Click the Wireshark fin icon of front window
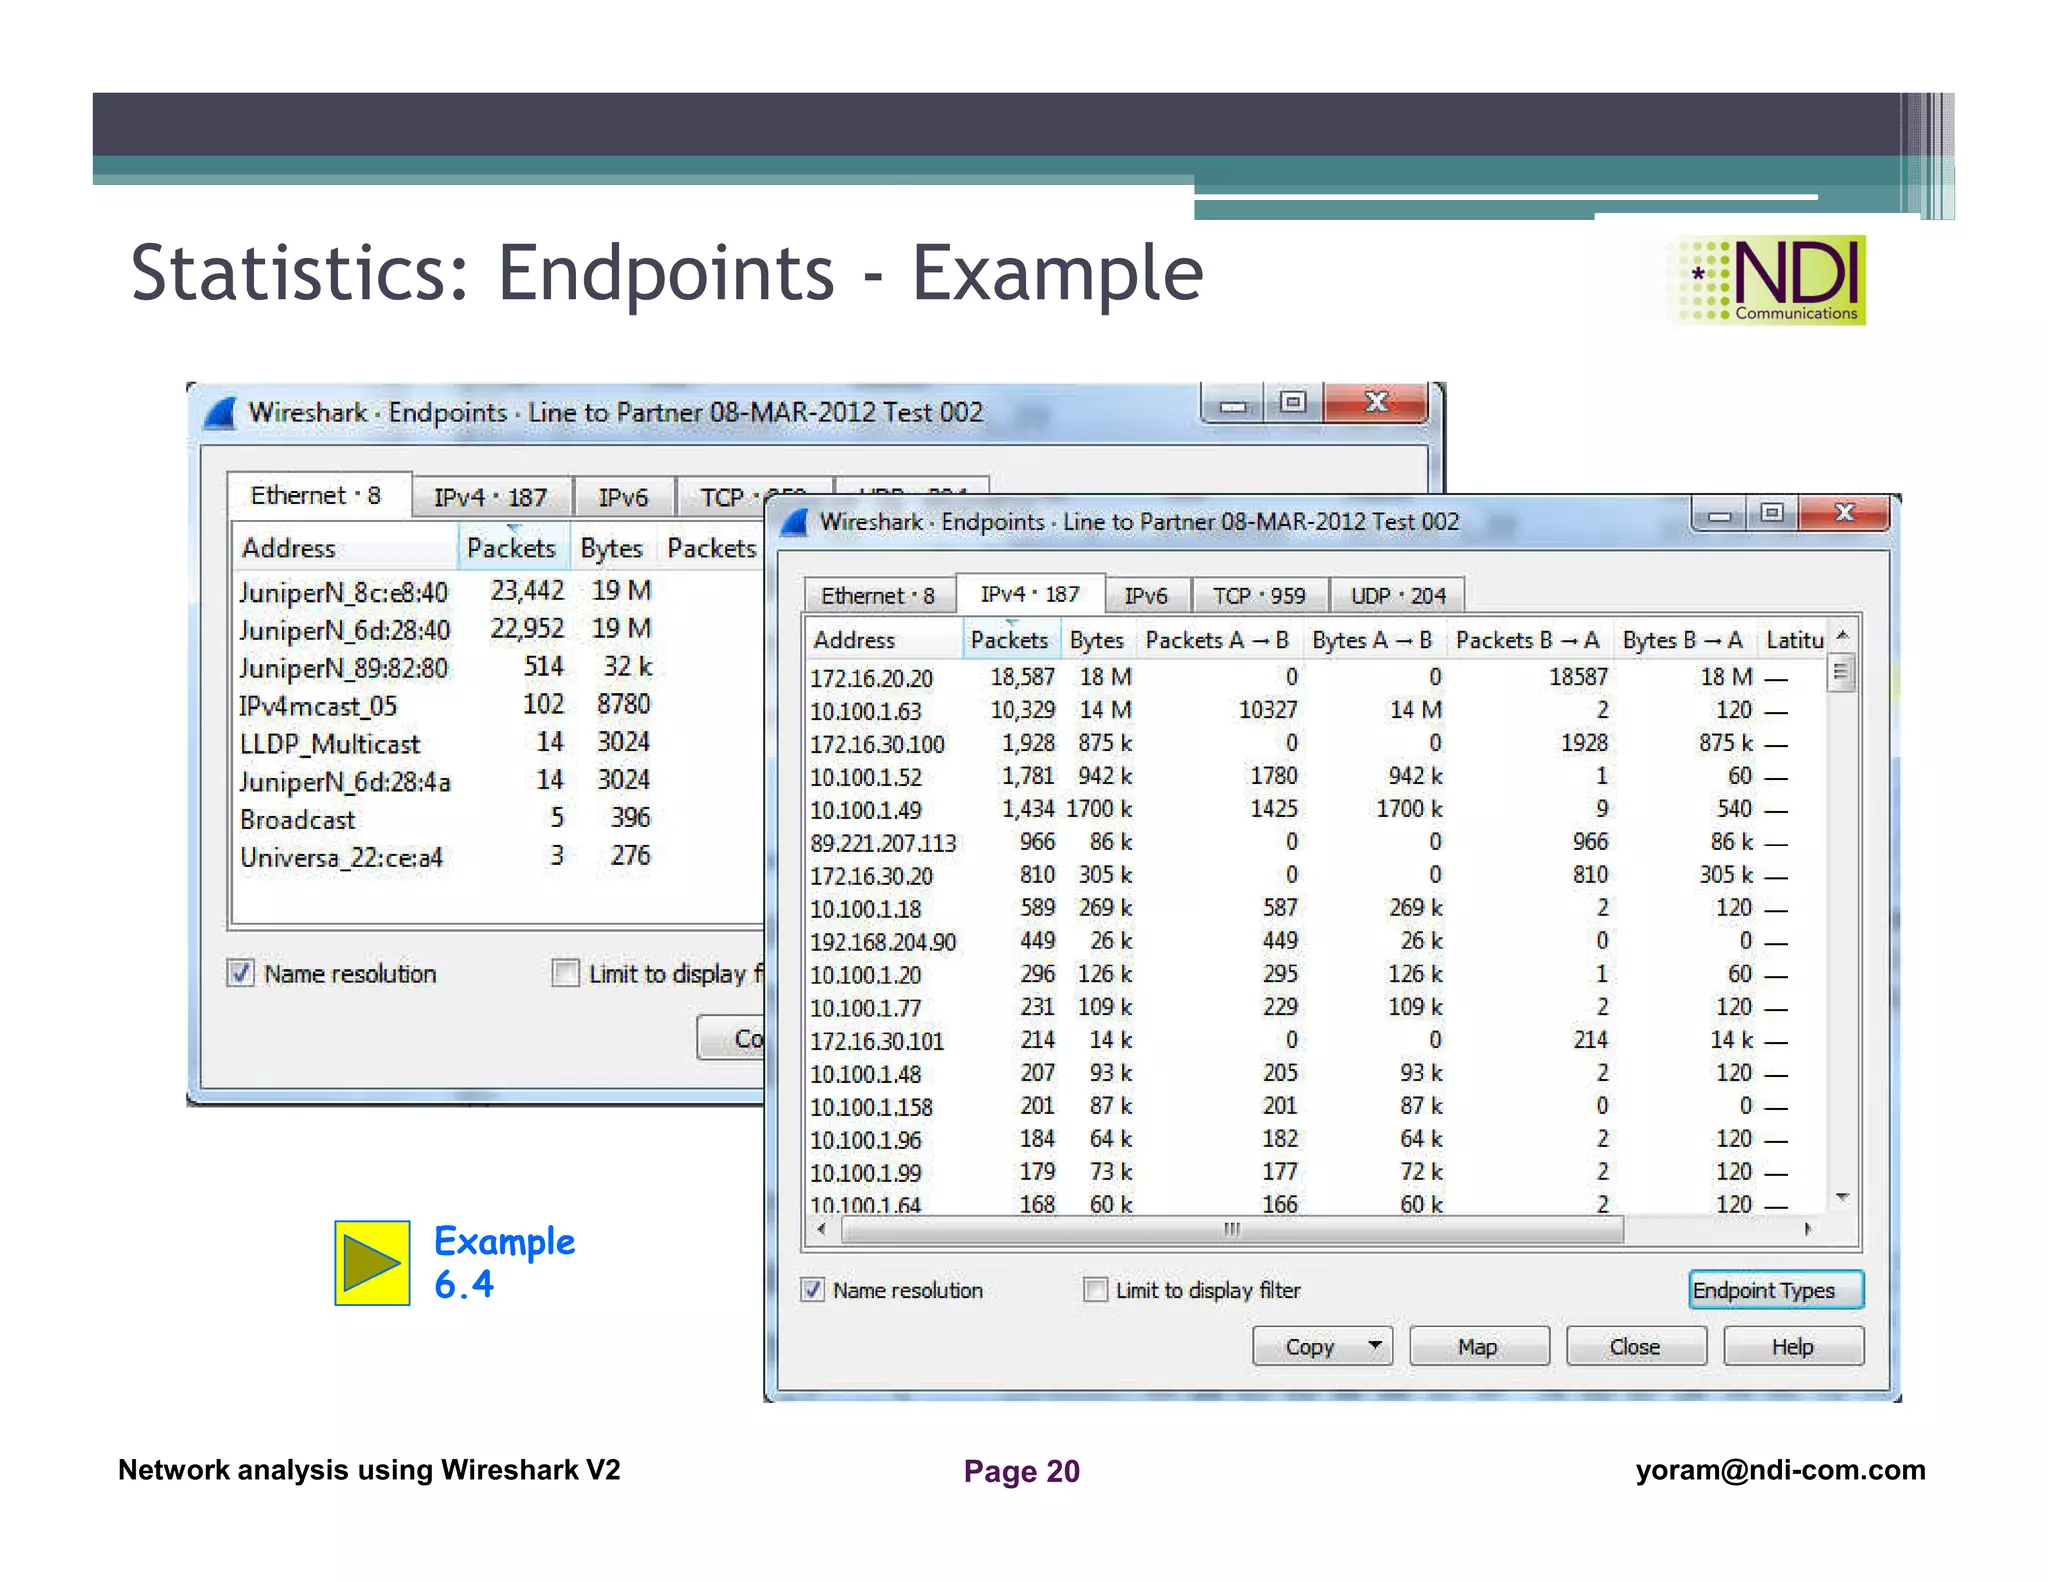2048x1582 pixels. (x=794, y=522)
